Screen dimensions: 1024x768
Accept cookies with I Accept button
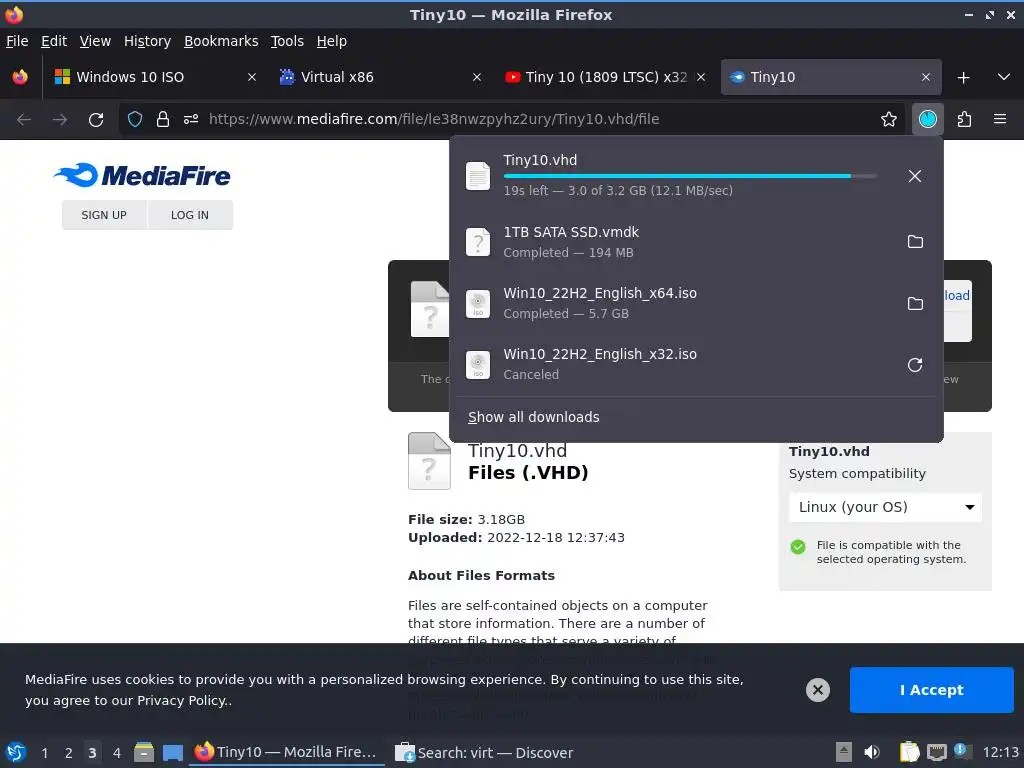tap(931, 690)
